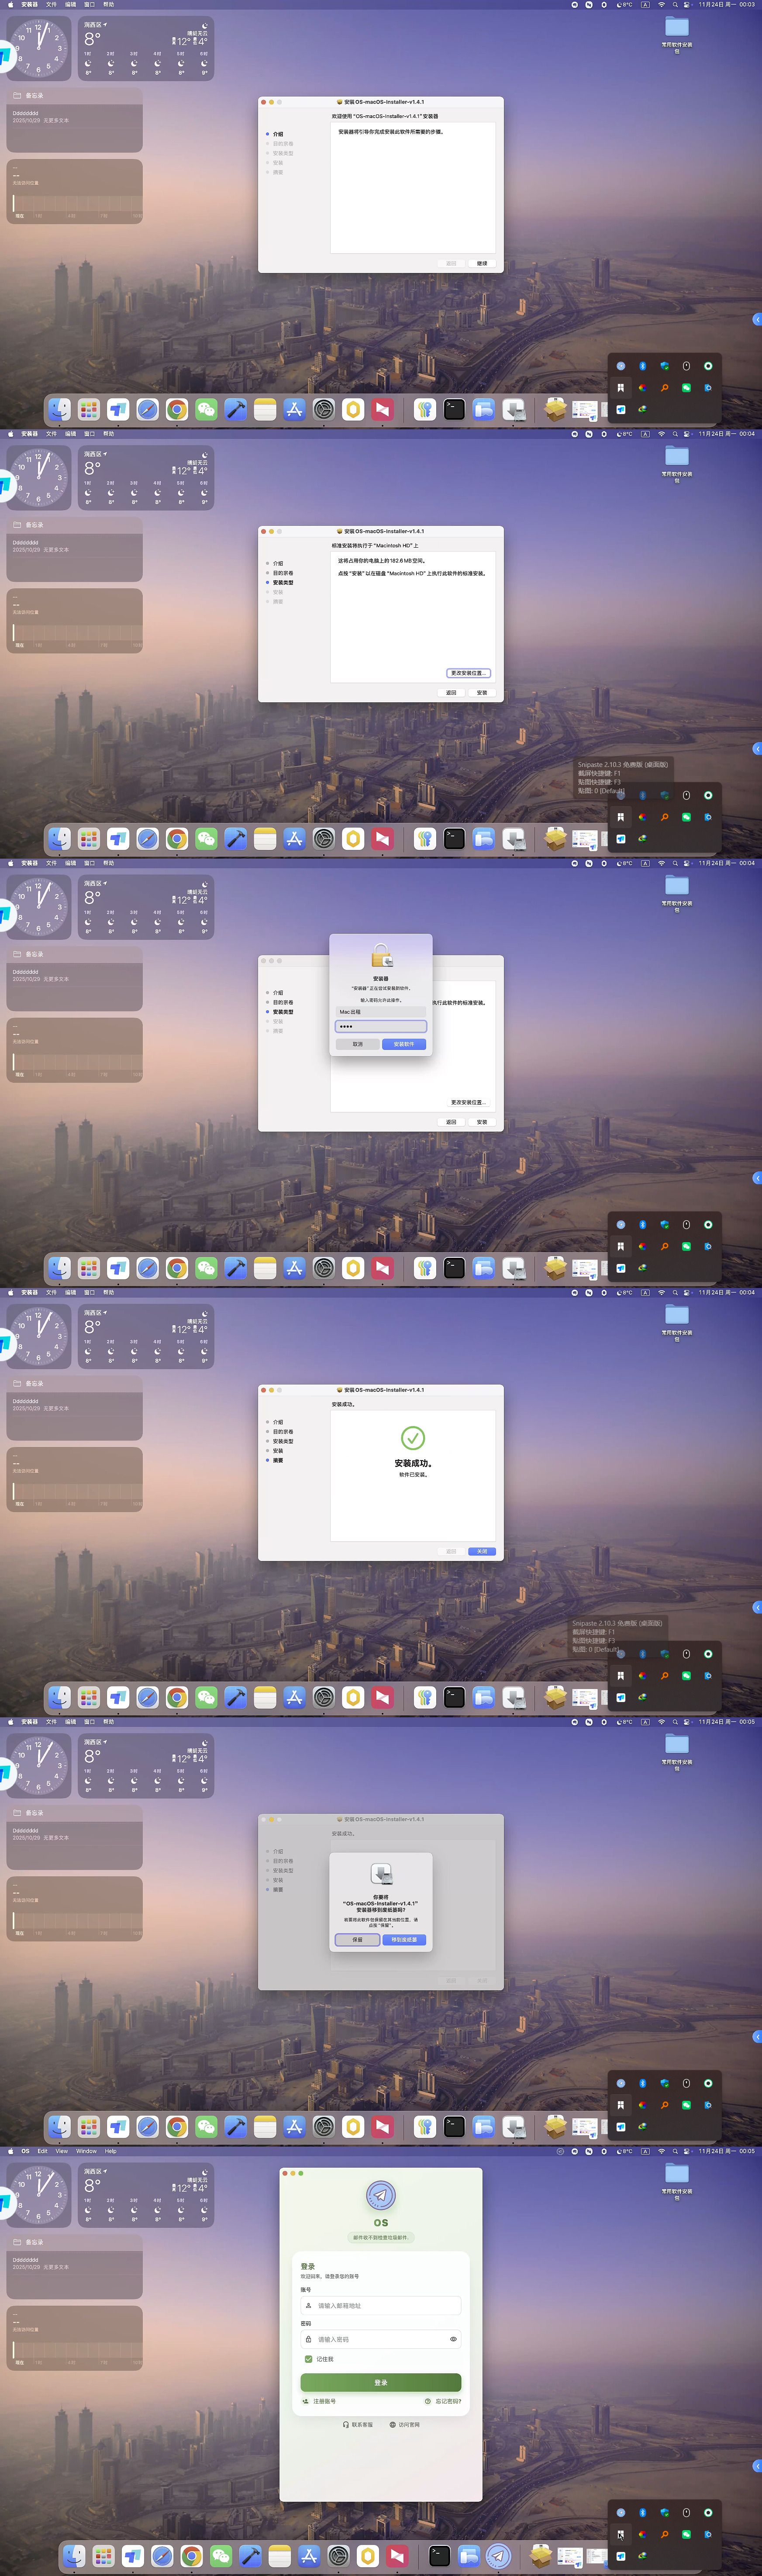Click the paper plane logo in login window

click(x=380, y=2195)
